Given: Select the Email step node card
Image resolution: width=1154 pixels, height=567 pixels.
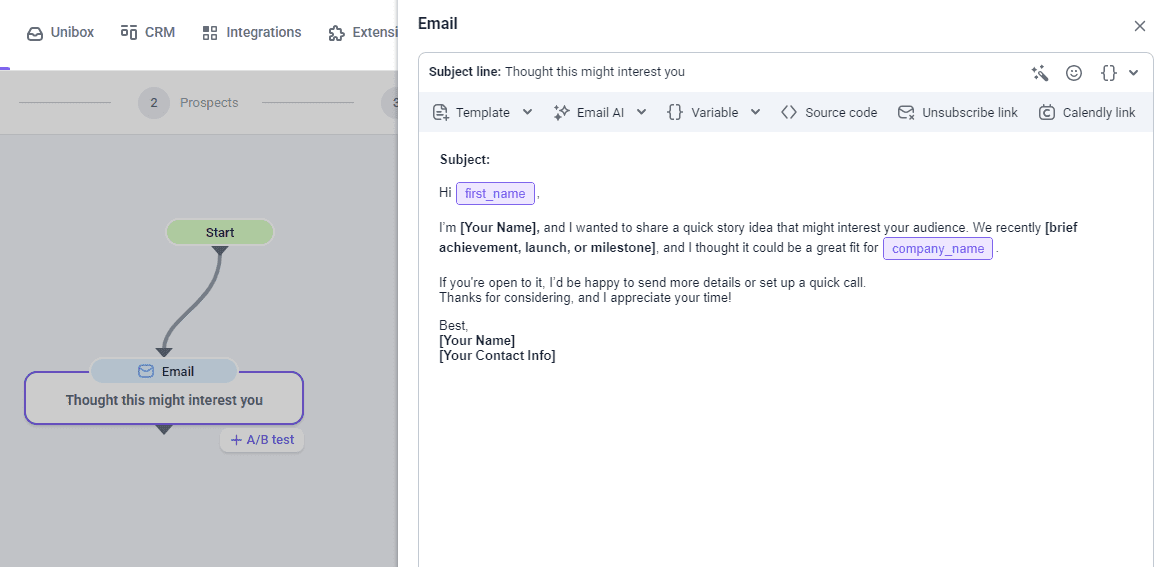Looking at the screenshot, I should 164,399.
